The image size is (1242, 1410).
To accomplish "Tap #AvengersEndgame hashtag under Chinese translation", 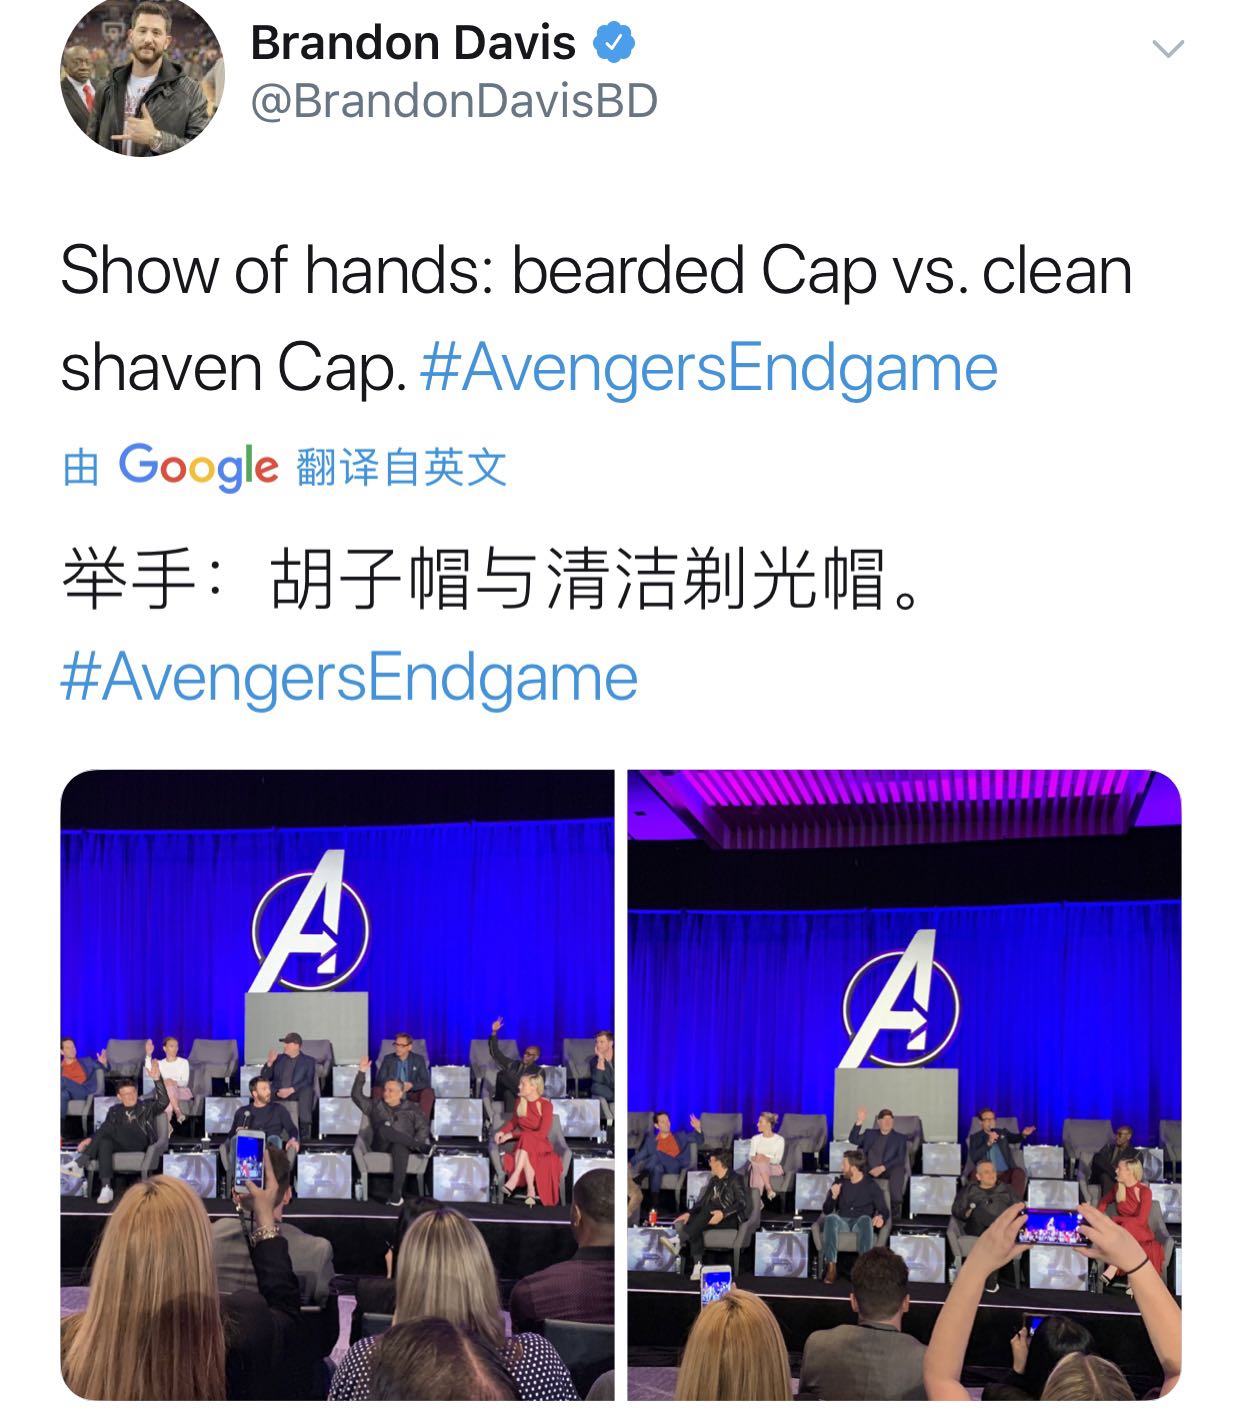I will [349, 677].
